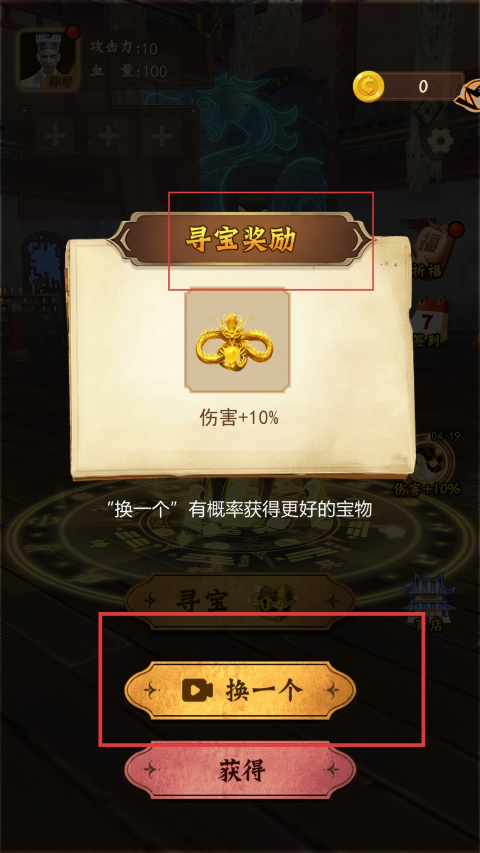This screenshot has width=480, height=853.
Task: Tap the gold coin currency icon
Action: click(368, 87)
